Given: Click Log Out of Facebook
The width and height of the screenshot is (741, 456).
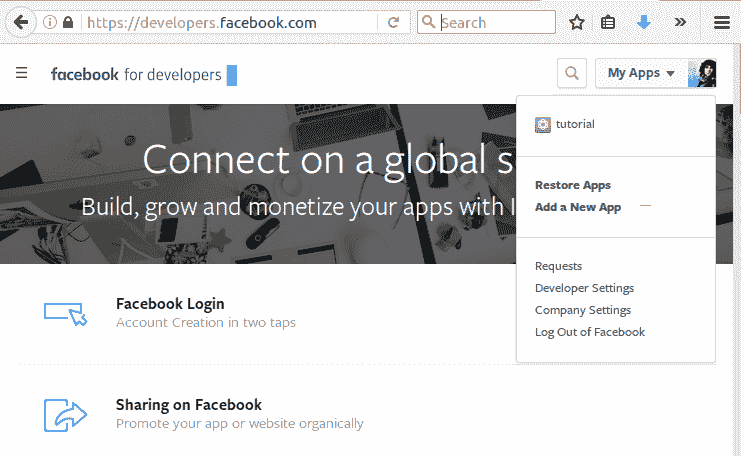Looking at the screenshot, I should (x=590, y=332).
